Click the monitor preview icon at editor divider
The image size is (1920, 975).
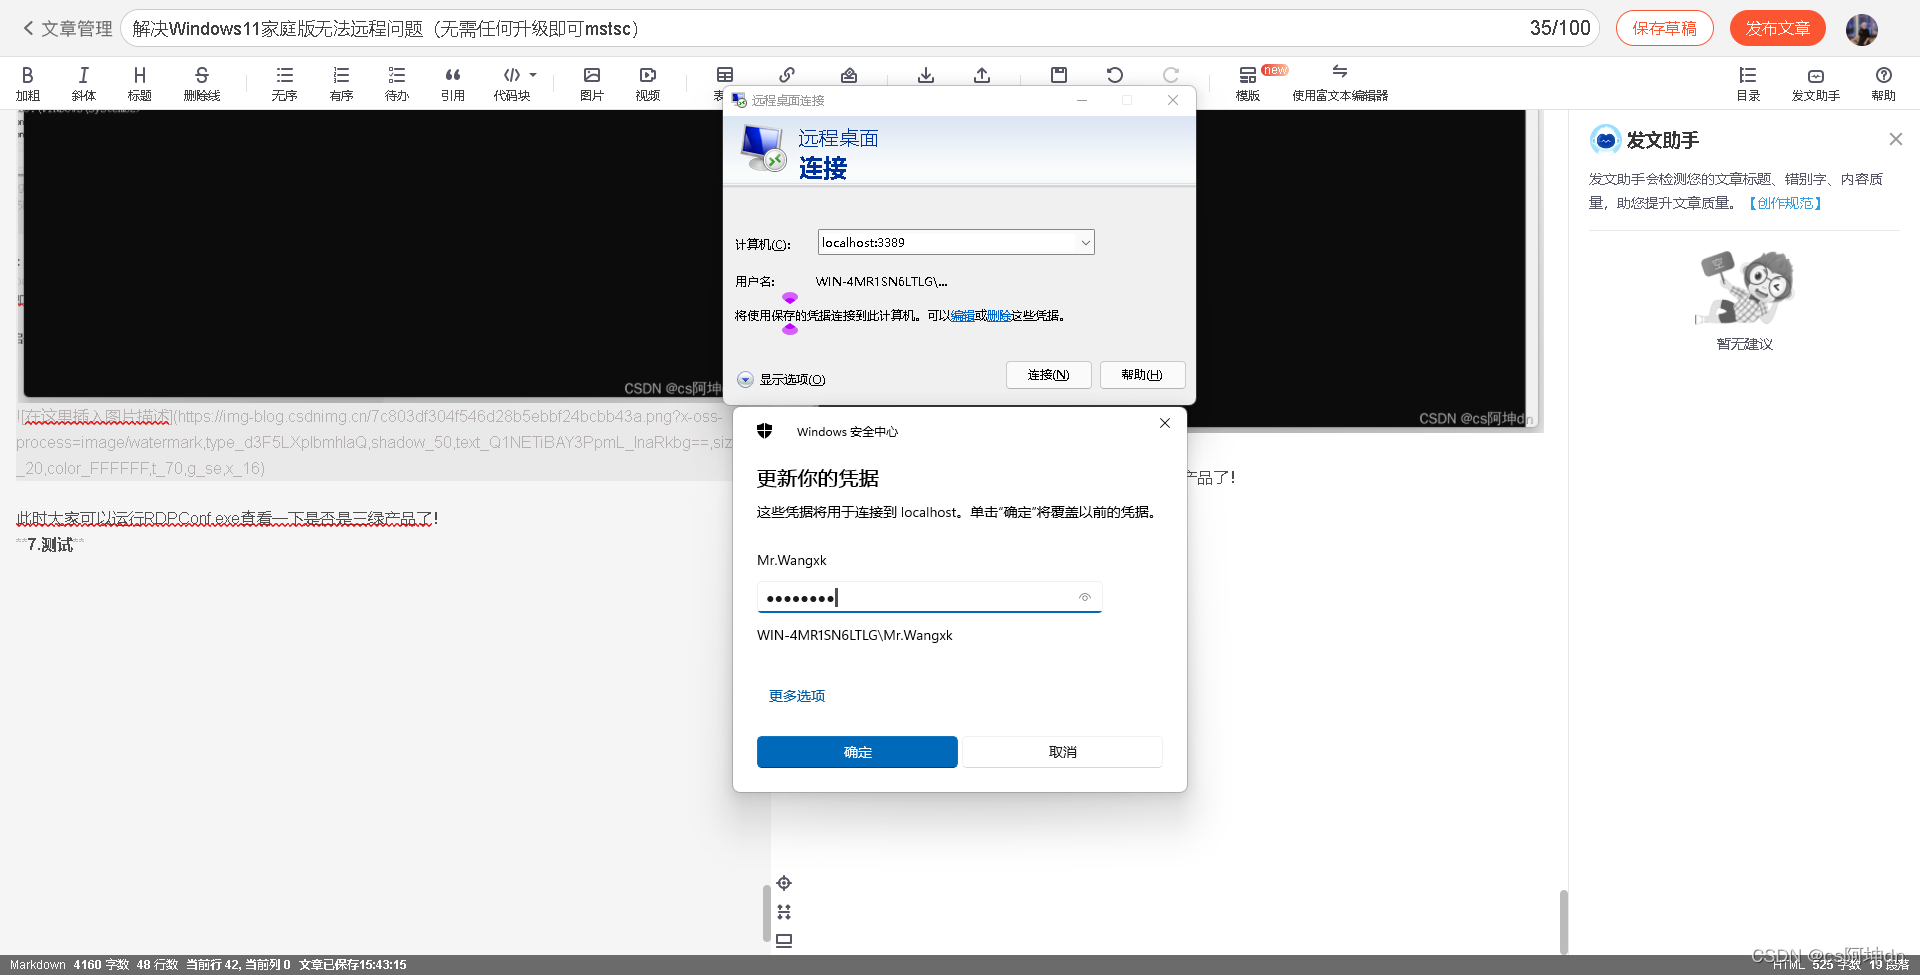tap(784, 941)
